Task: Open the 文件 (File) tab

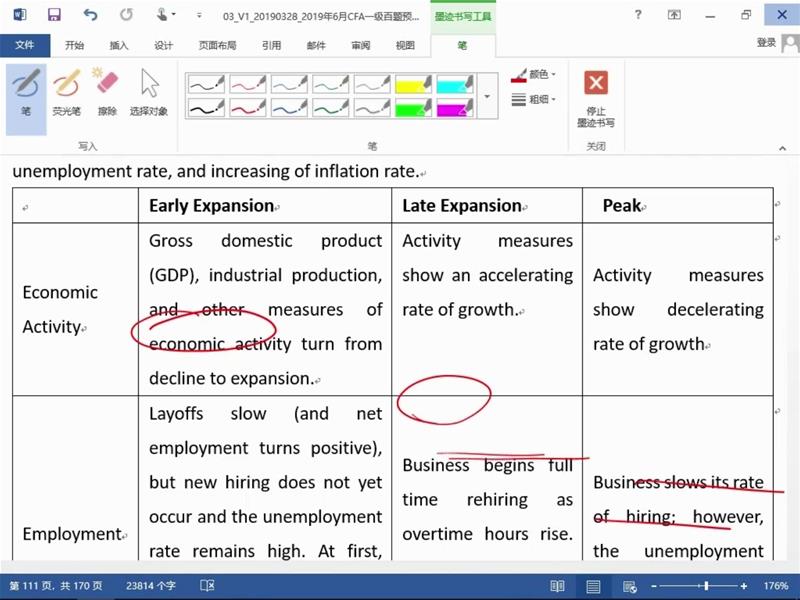Action: click(25, 45)
